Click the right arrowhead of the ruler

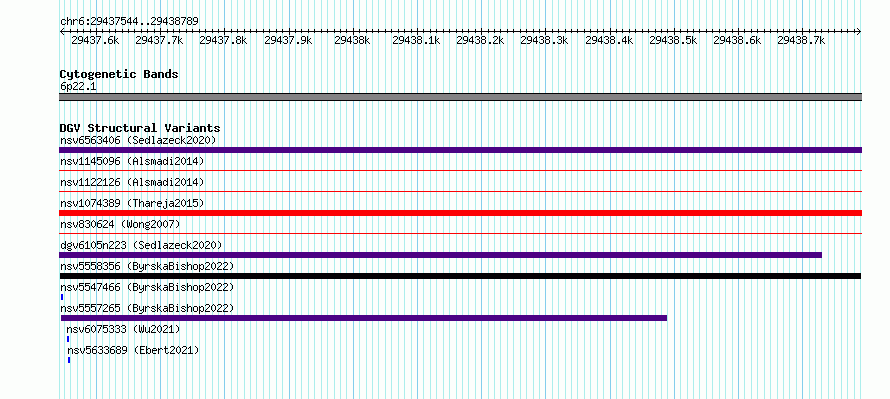[859, 32]
